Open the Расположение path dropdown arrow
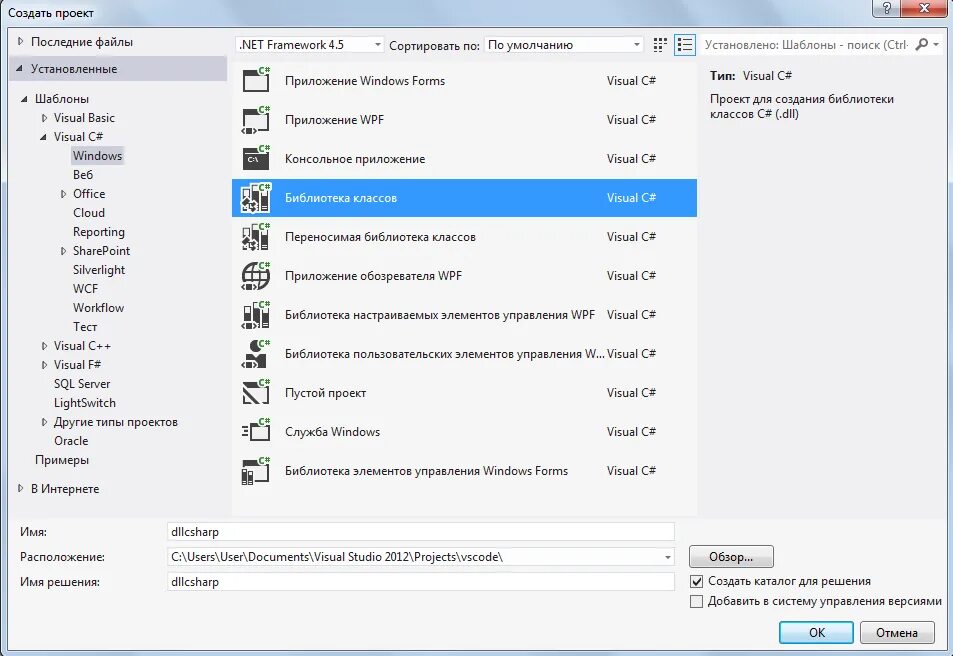Viewport: 953px width, 656px height. coord(667,557)
